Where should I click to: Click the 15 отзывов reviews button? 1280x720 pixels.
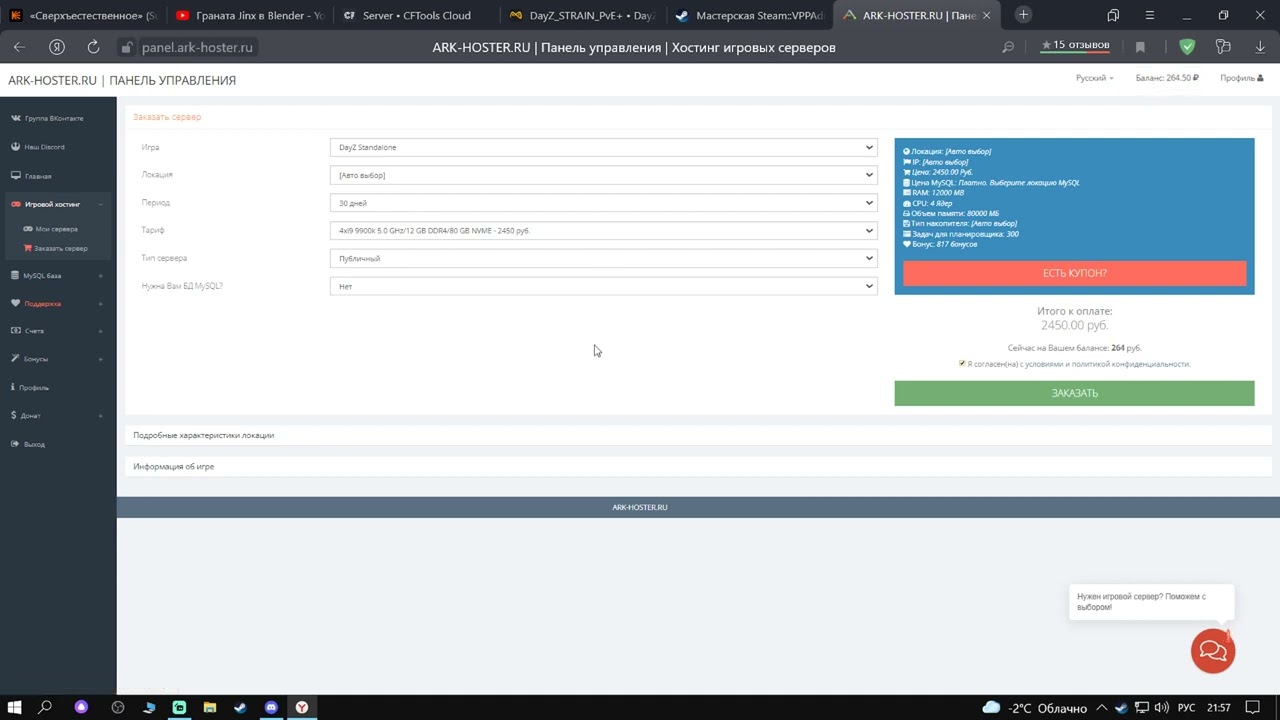(1075, 45)
